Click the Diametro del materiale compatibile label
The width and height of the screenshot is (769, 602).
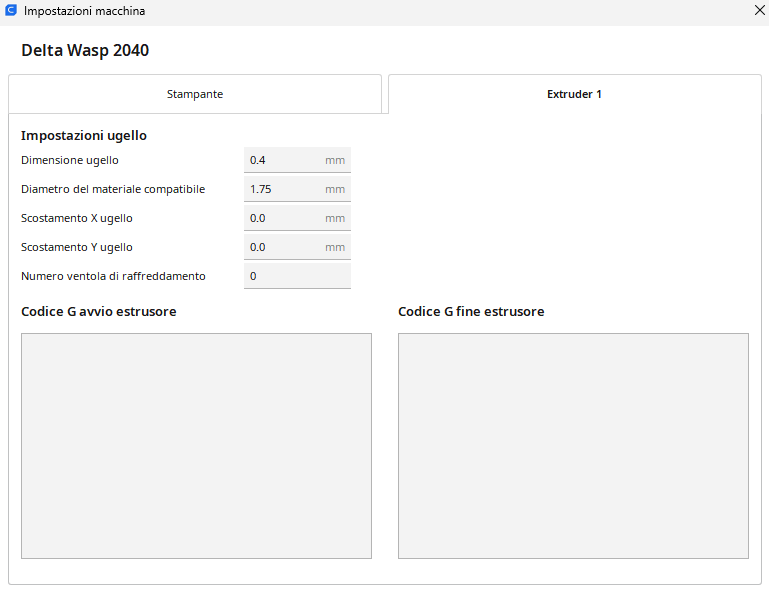[113, 189]
